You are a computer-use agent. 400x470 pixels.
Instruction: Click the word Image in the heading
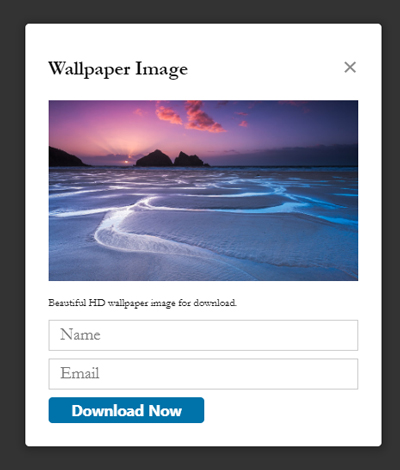(x=161, y=69)
